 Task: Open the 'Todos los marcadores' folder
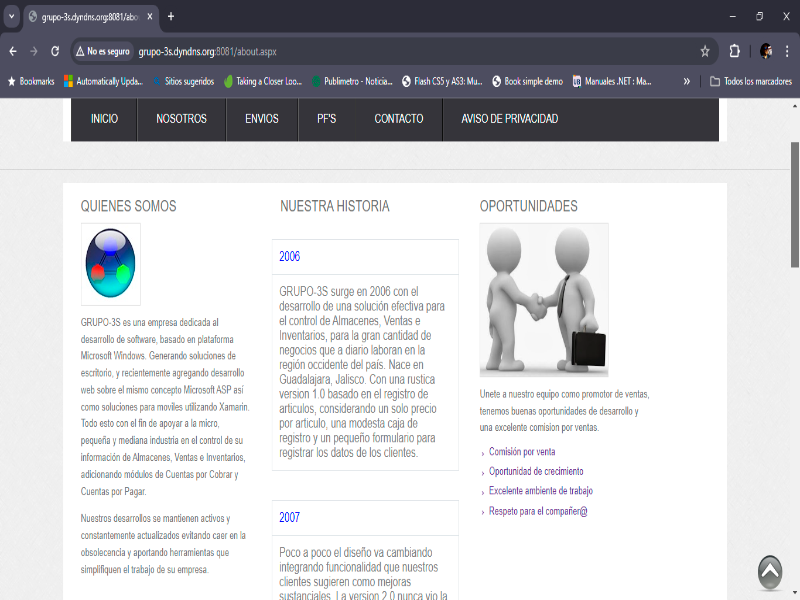click(751, 81)
